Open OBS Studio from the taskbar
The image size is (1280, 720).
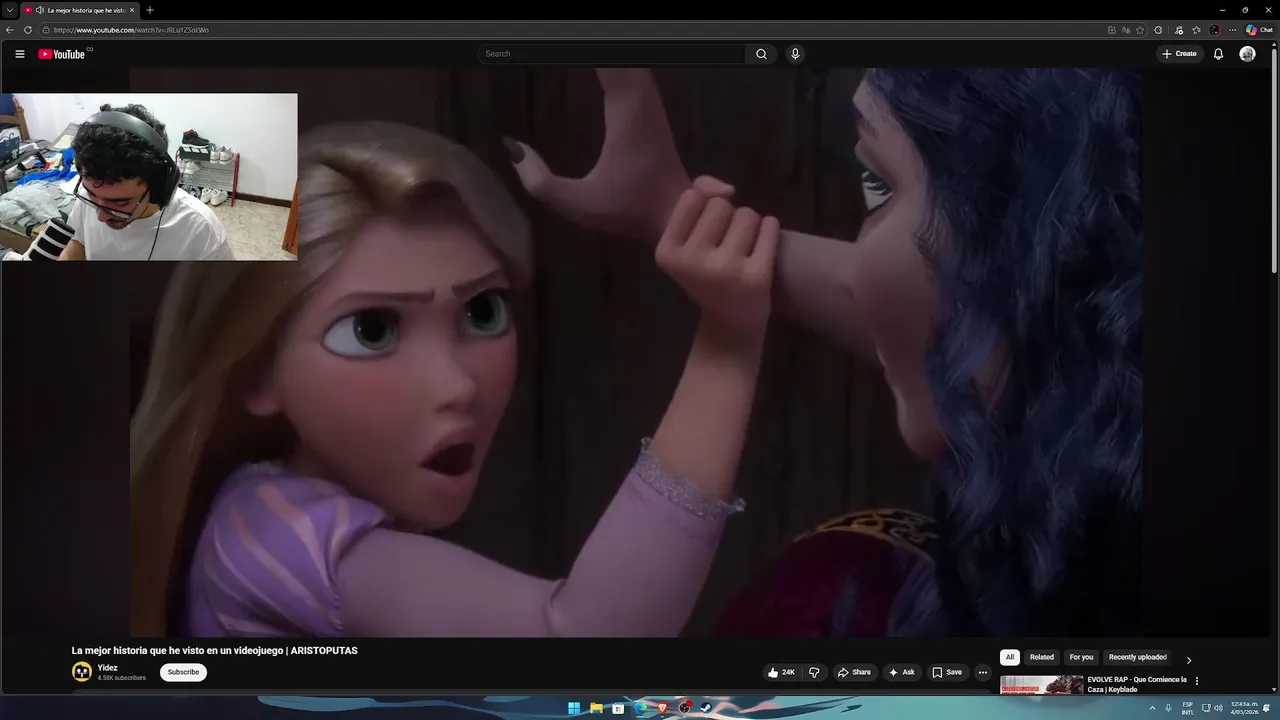point(684,708)
